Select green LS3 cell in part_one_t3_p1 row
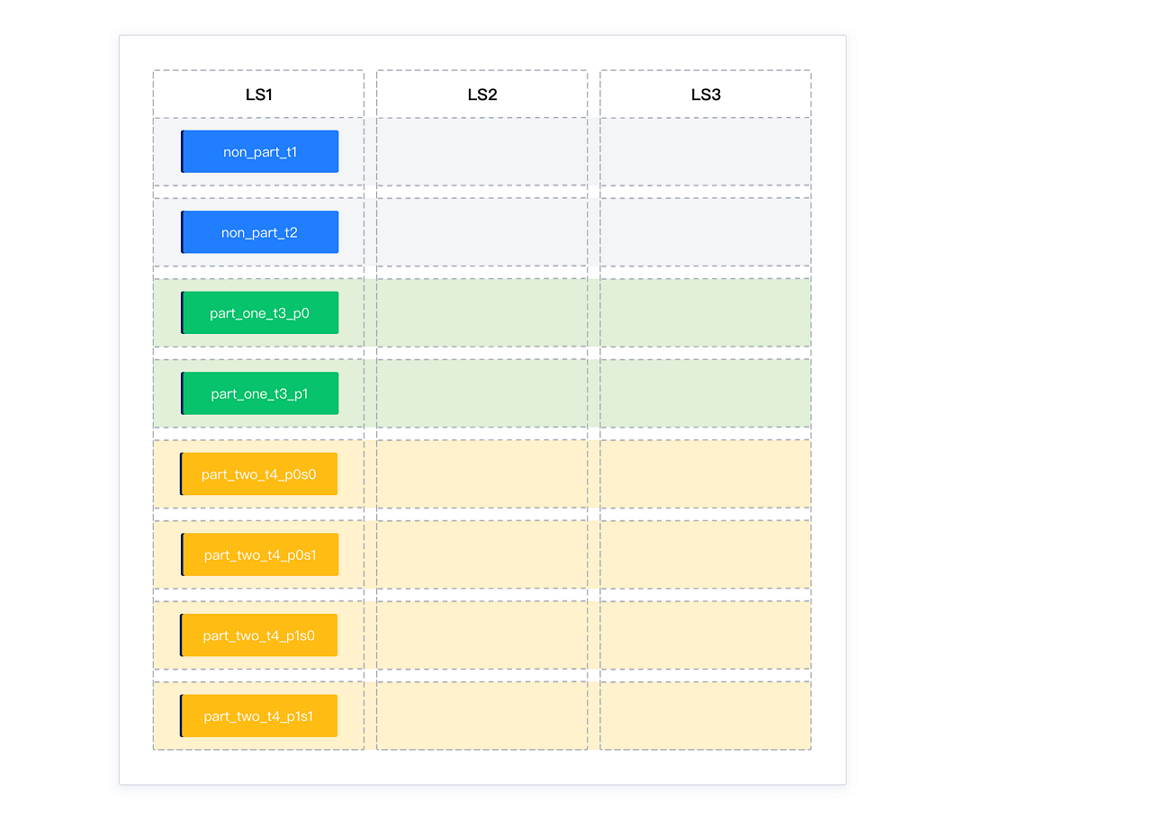Image resolution: width=1152 pixels, height=820 pixels. coord(705,394)
